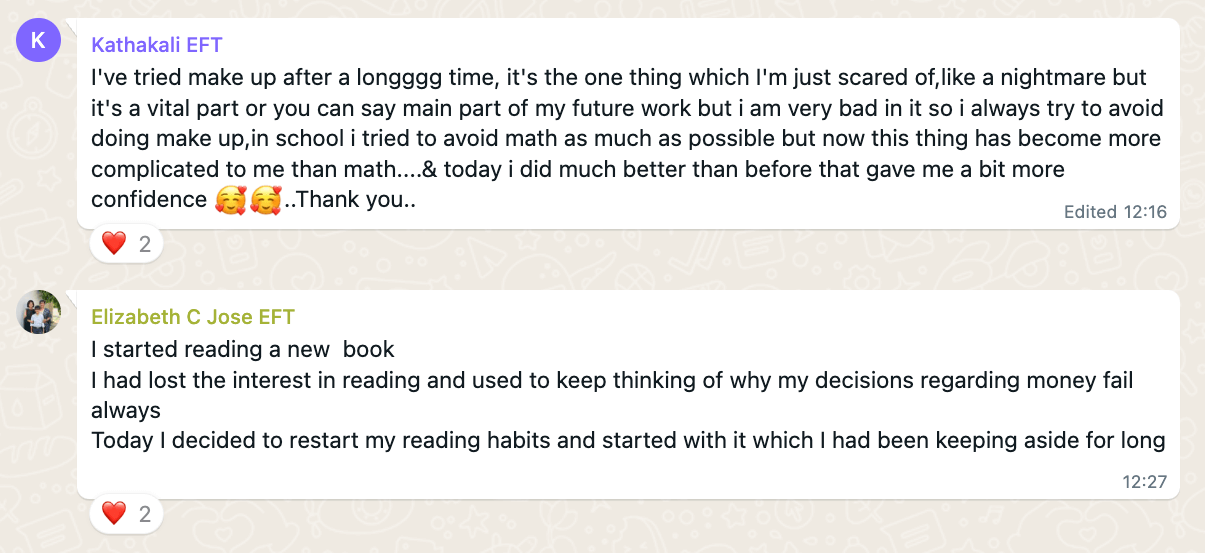
Task: Click the heart emoji below reading message
Action: pos(114,514)
